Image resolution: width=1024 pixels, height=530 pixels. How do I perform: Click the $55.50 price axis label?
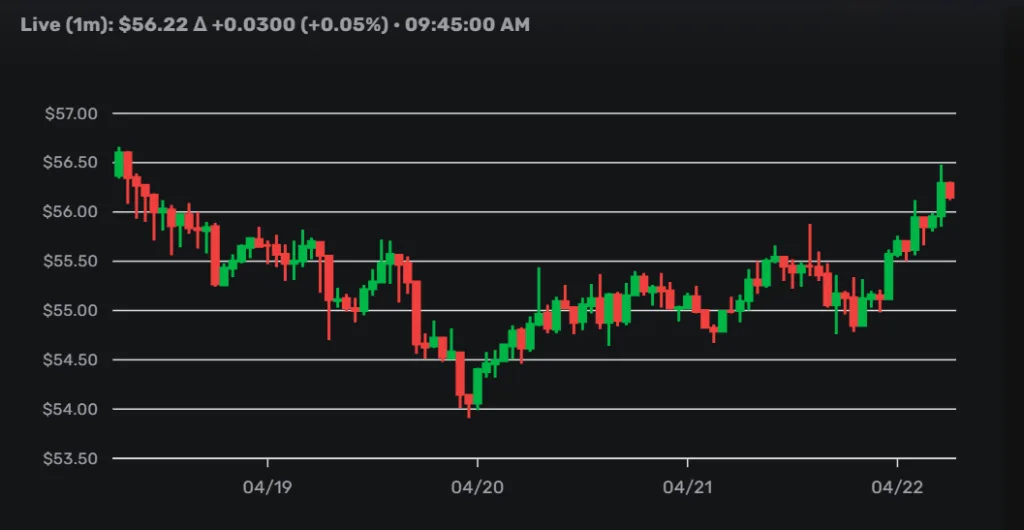point(71,262)
